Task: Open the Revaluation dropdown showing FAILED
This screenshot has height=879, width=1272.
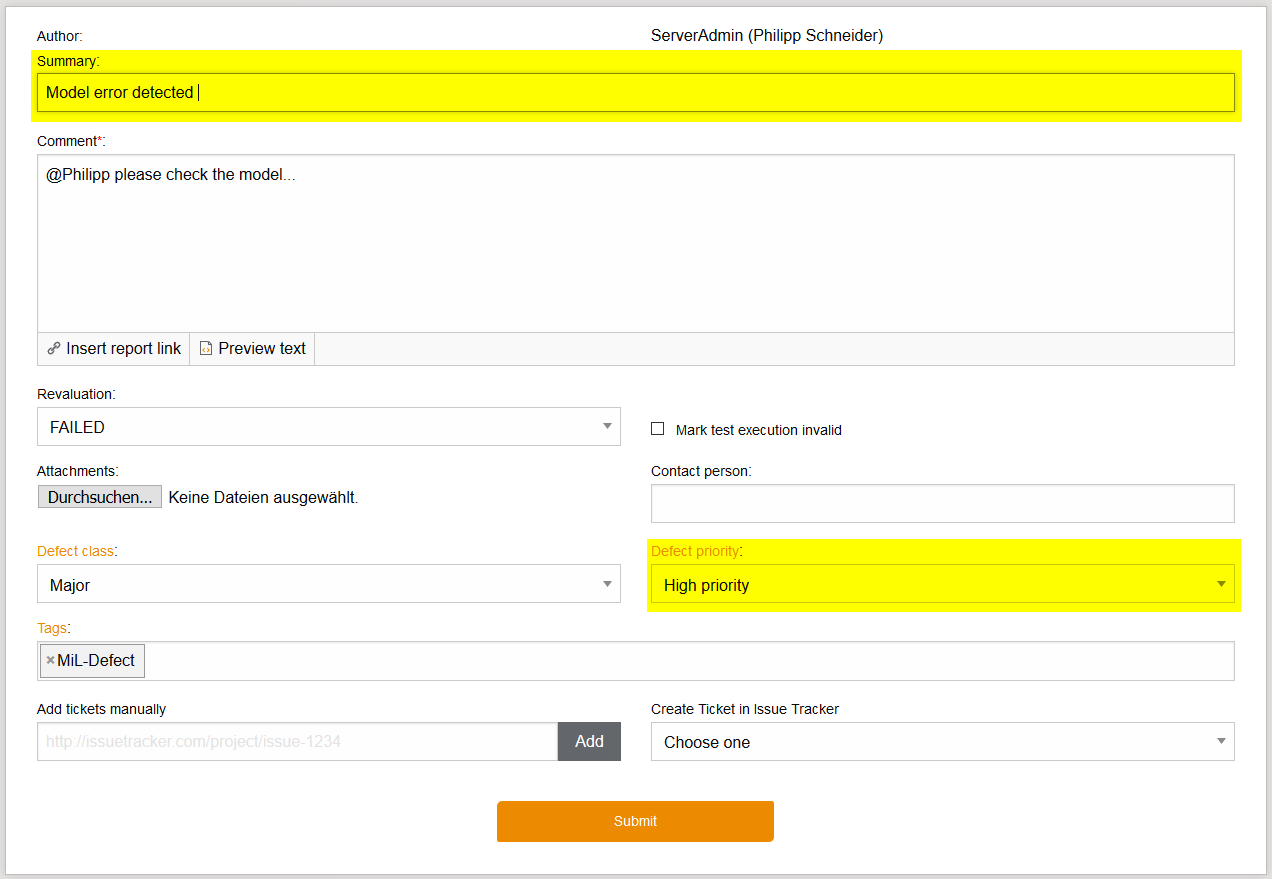Action: [328, 427]
